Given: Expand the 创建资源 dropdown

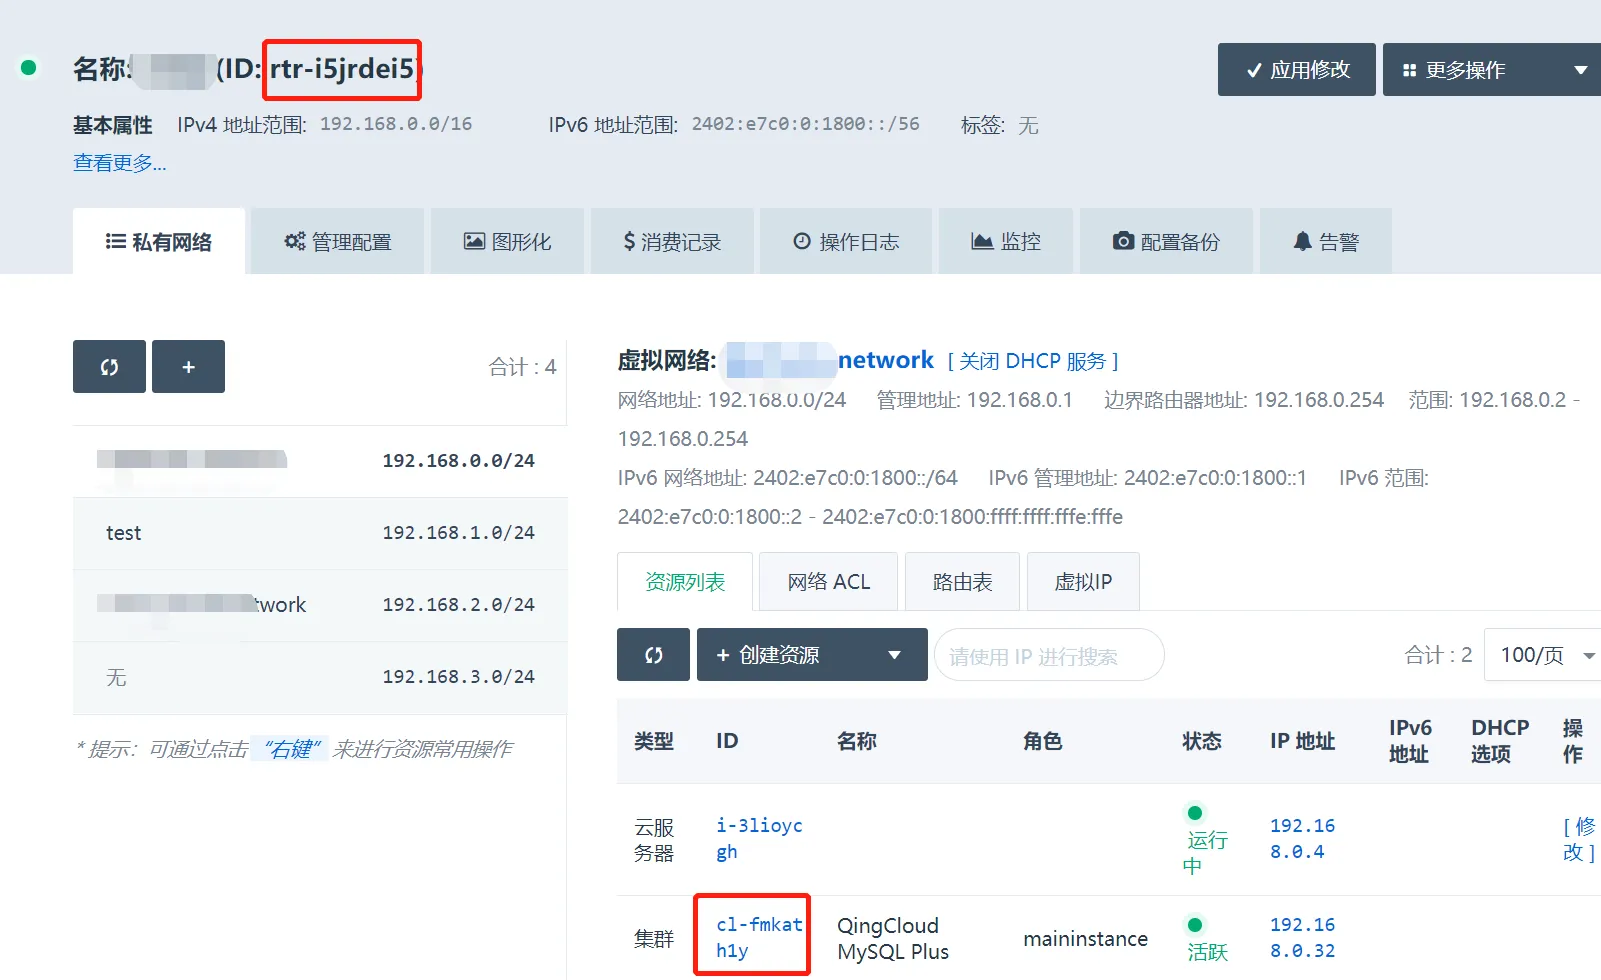Looking at the screenshot, I should point(894,655).
